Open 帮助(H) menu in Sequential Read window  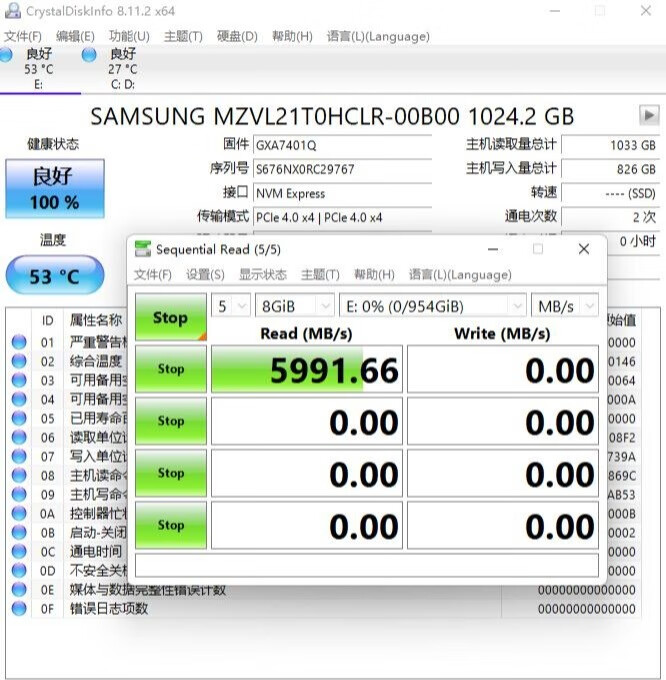(x=374, y=275)
